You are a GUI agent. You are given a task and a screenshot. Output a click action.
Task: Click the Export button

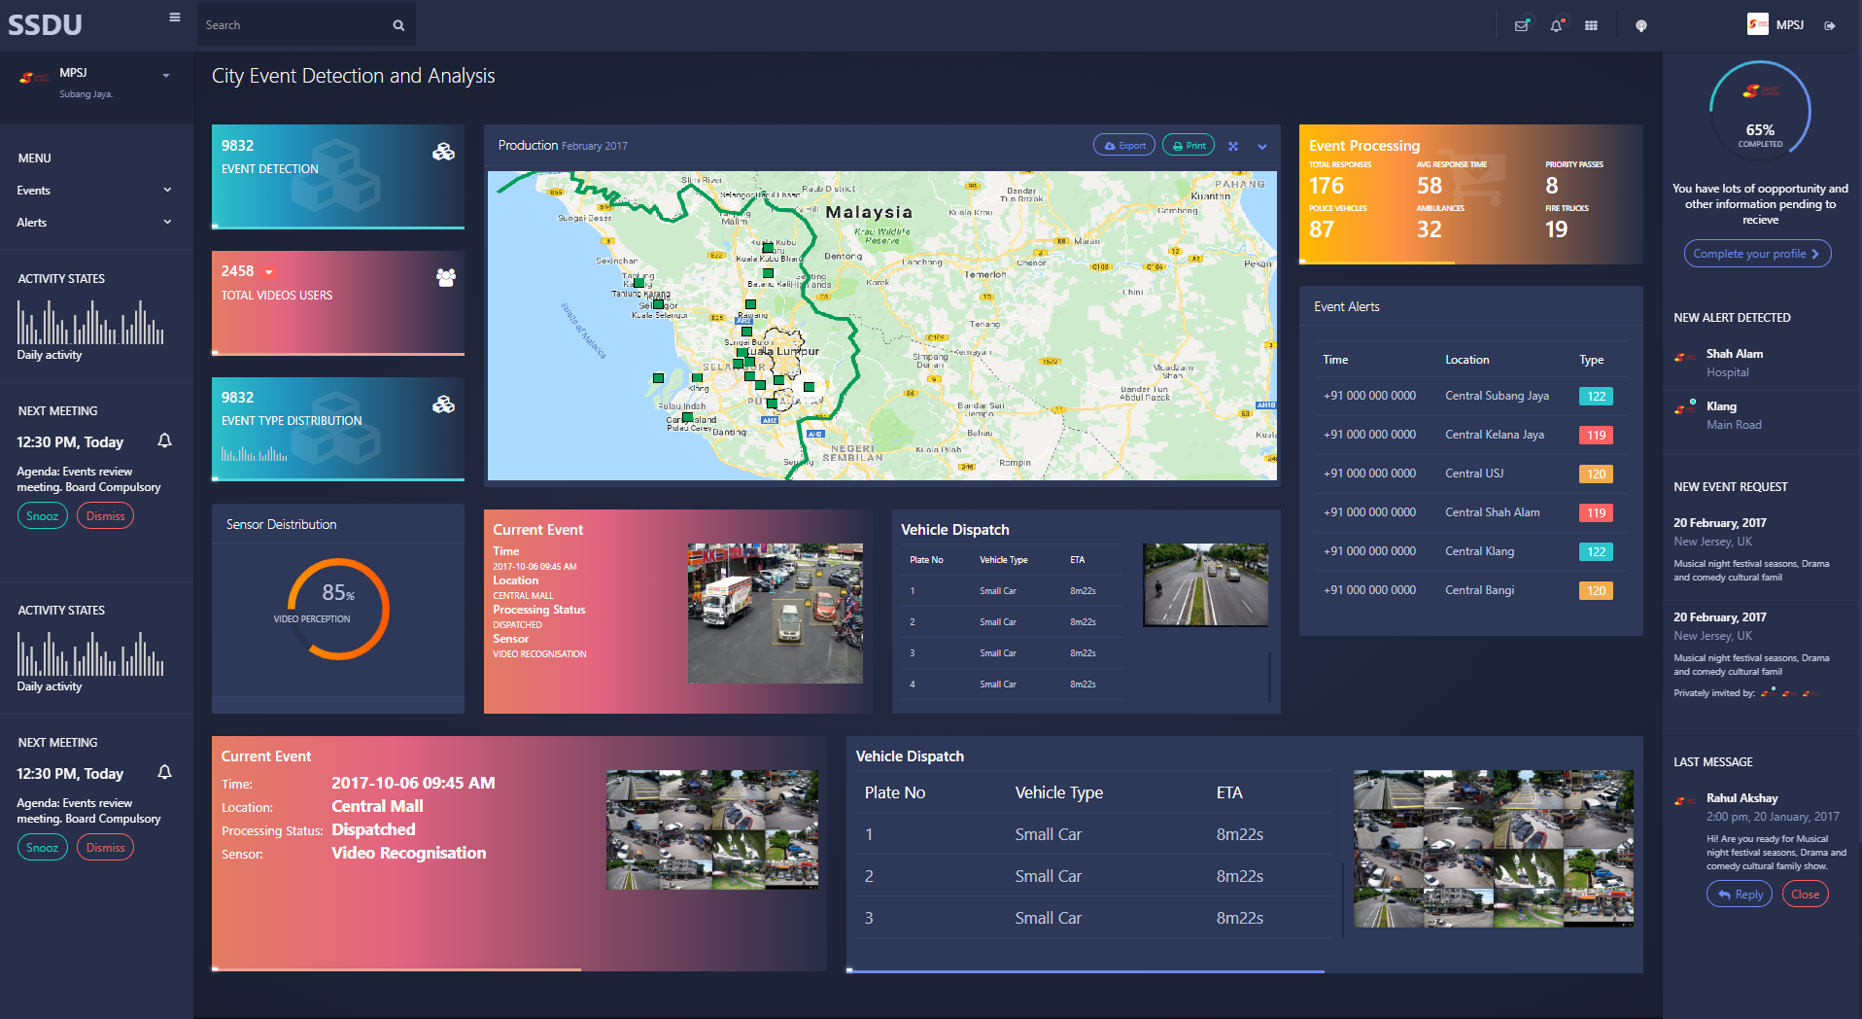(x=1124, y=146)
